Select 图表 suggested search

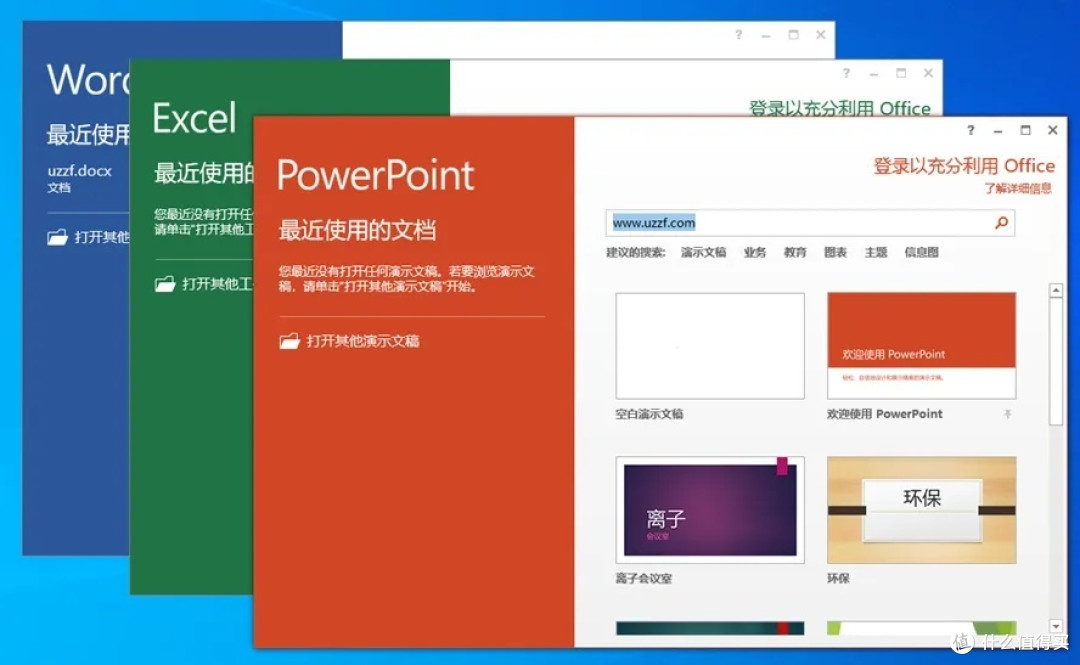835,252
